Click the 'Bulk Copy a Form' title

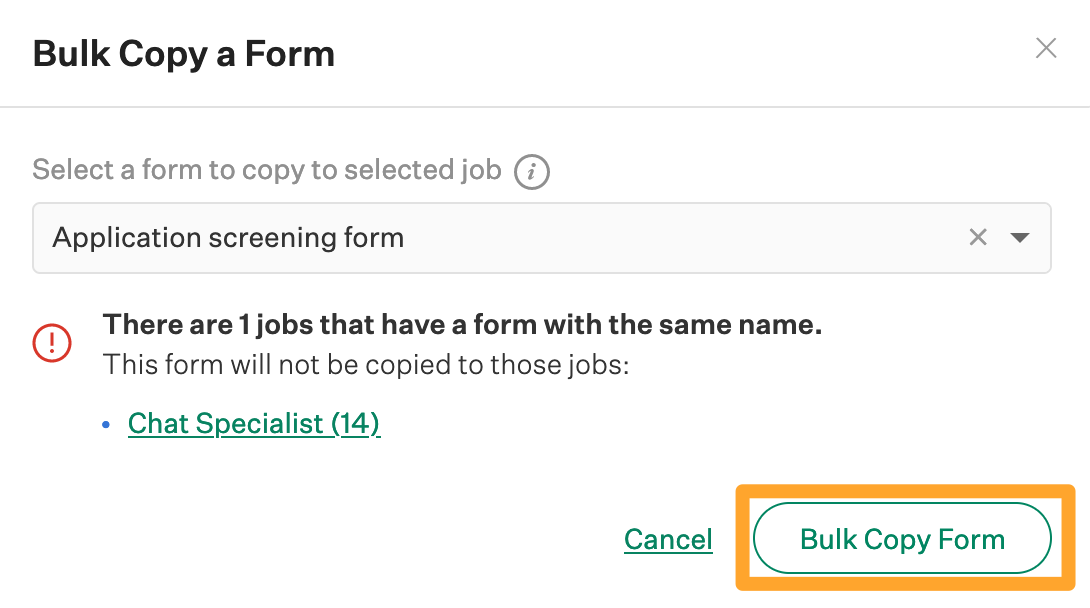pyautogui.click(x=184, y=53)
